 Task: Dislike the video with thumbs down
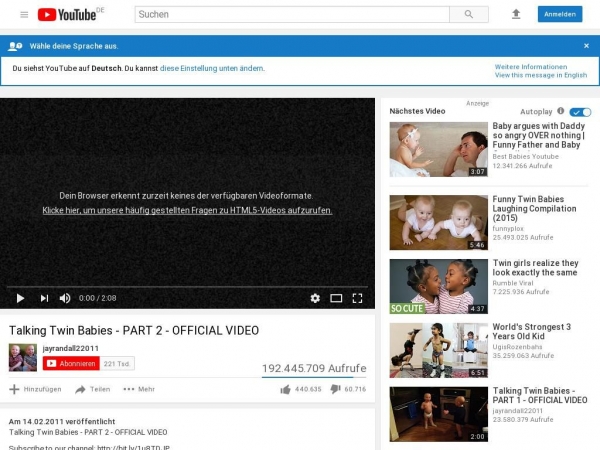click(x=335, y=390)
